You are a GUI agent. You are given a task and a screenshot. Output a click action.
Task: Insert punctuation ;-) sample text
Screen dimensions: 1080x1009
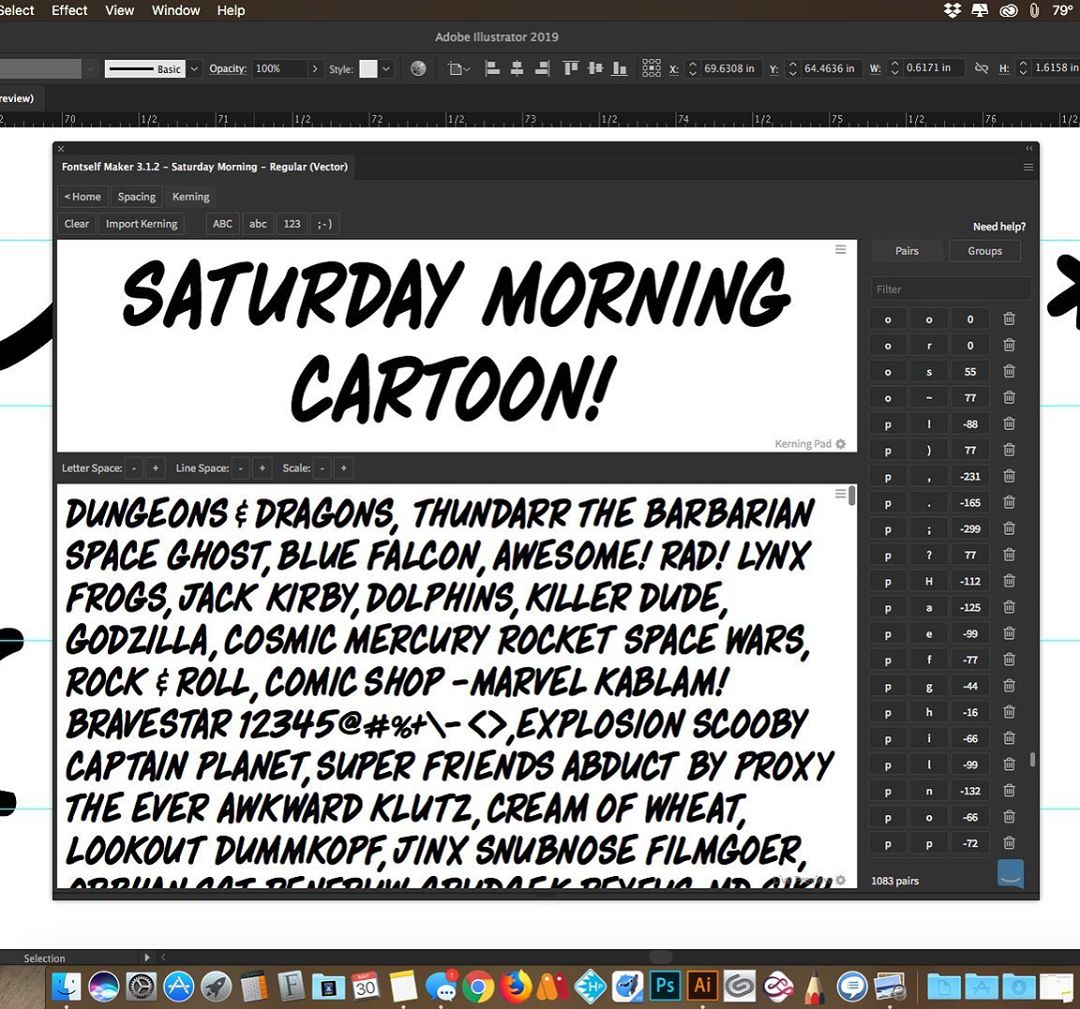[x=324, y=224]
